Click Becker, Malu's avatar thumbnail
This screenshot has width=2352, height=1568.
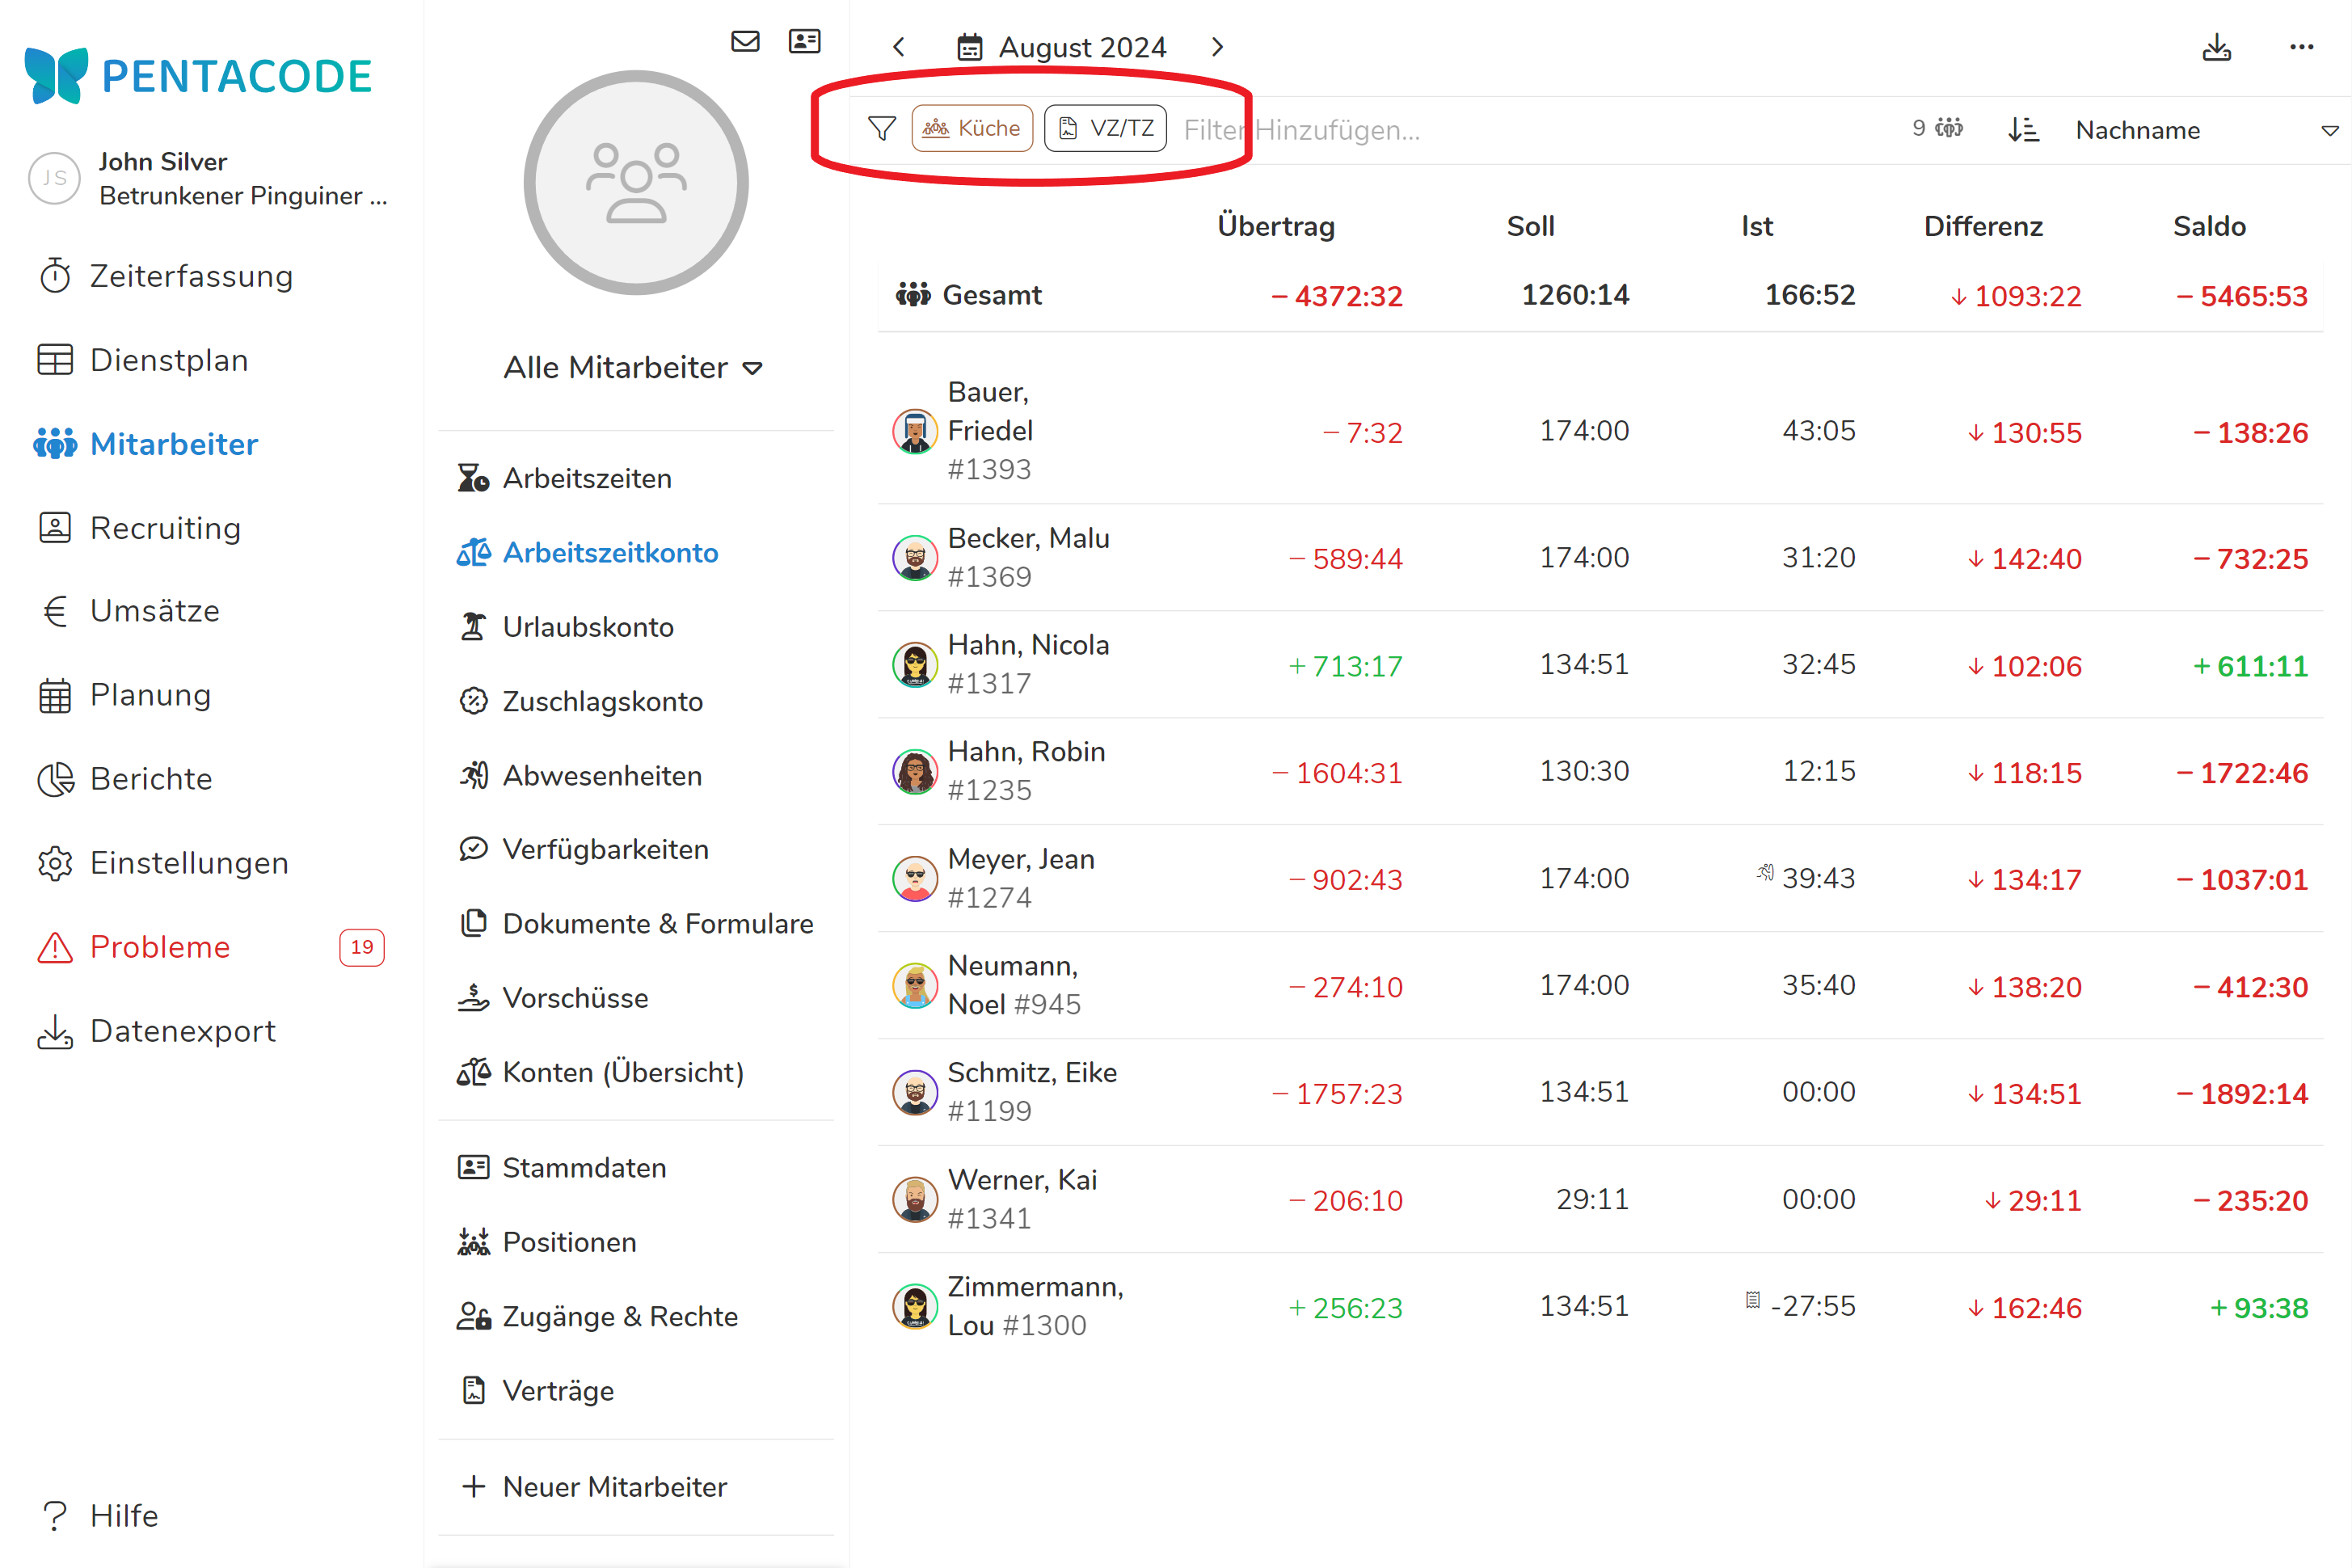point(914,558)
